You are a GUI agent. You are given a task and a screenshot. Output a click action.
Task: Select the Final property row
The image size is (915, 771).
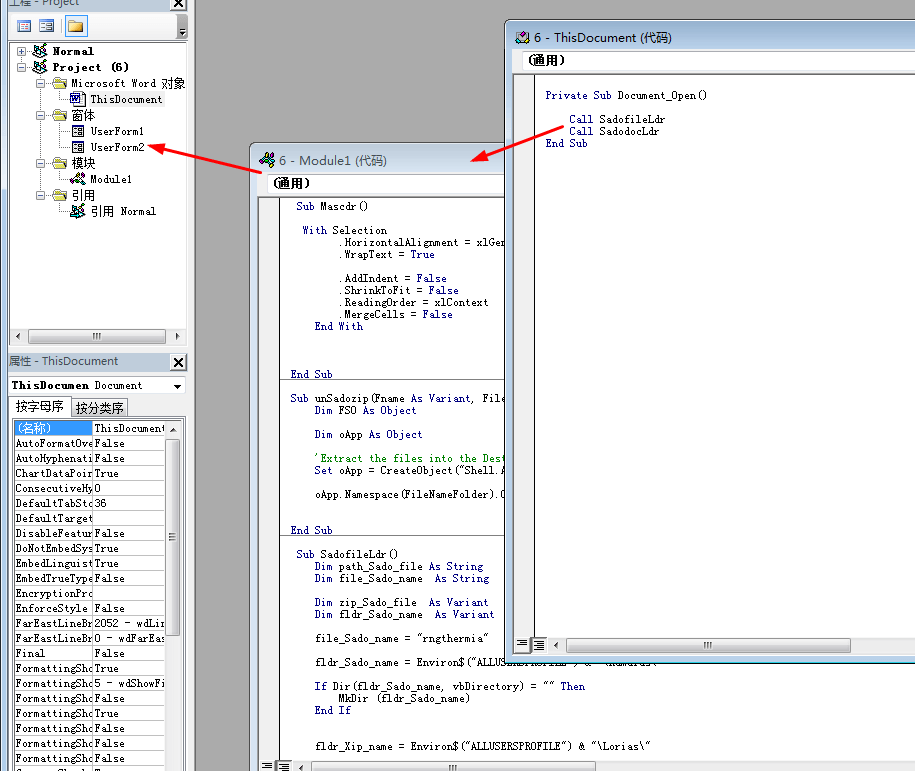(89, 653)
